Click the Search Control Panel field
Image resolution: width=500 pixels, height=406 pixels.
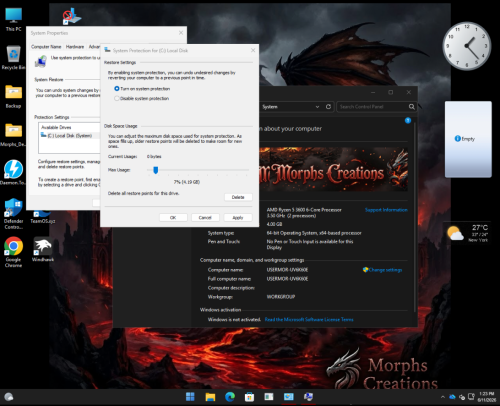372,107
